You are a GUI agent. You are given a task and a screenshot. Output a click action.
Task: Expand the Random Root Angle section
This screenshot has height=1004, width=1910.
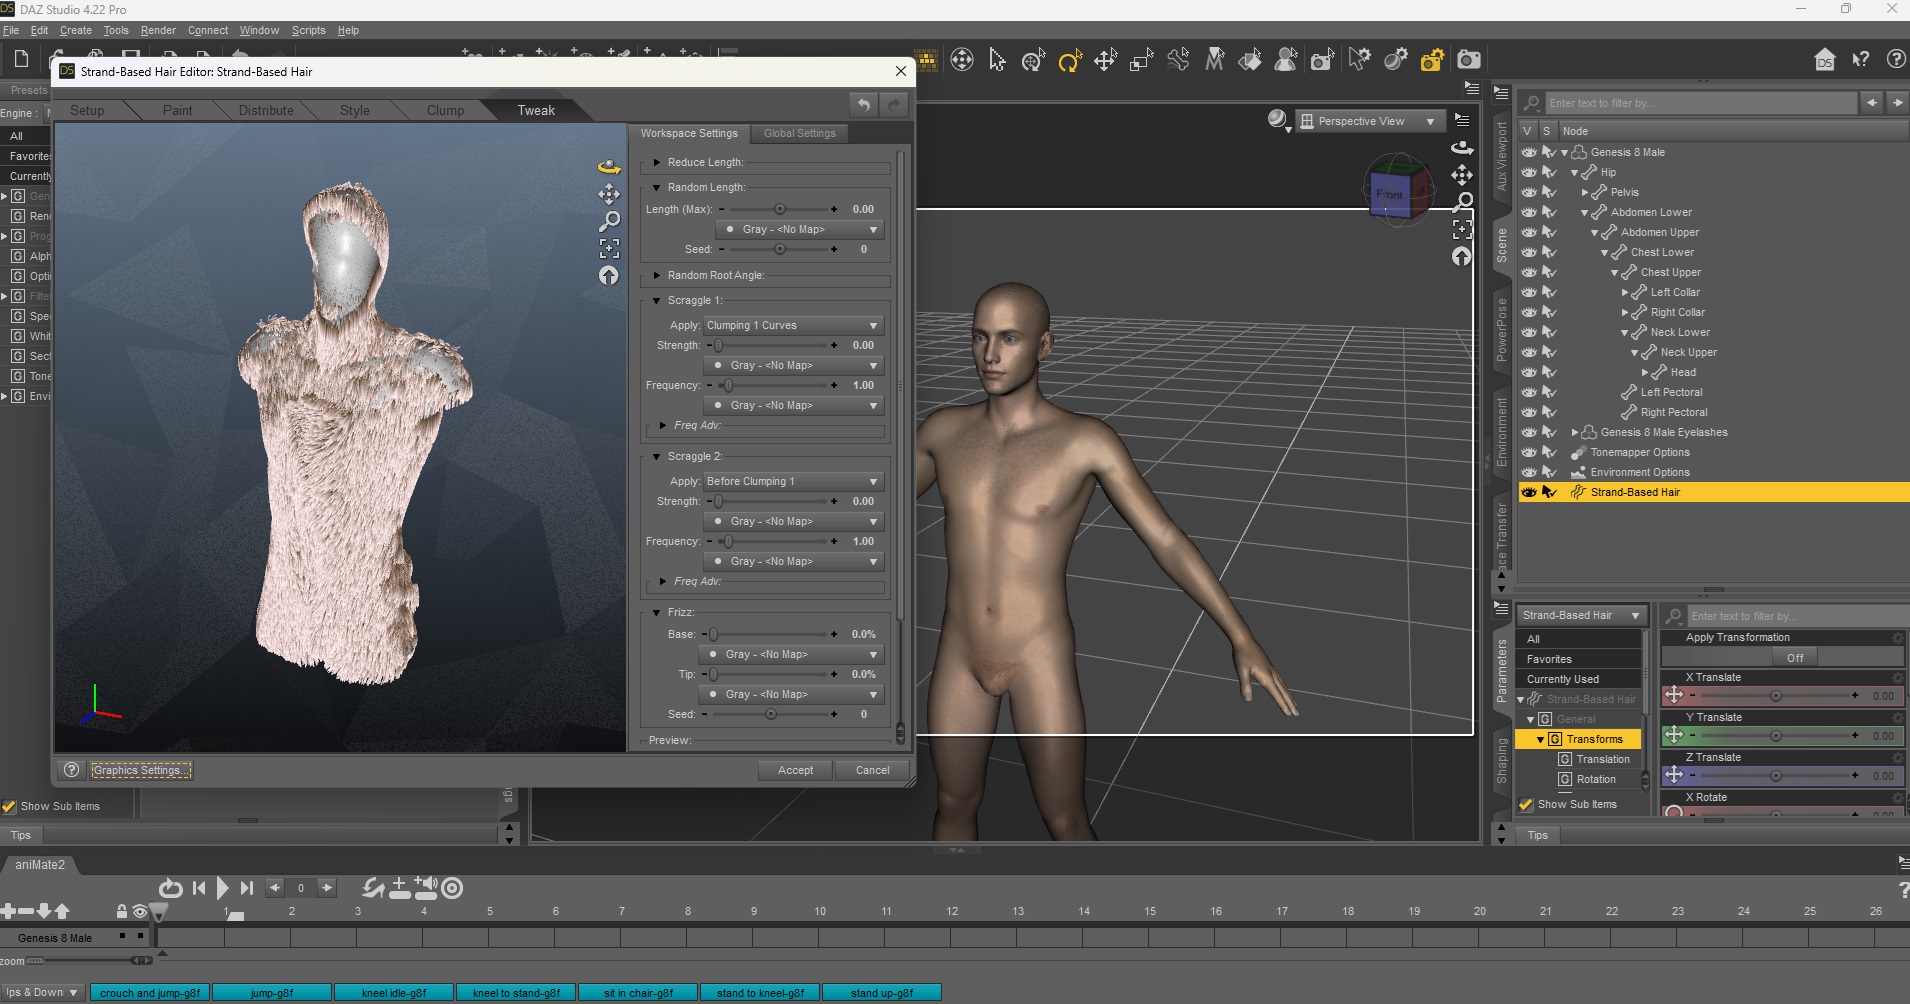click(x=656, y=275)
